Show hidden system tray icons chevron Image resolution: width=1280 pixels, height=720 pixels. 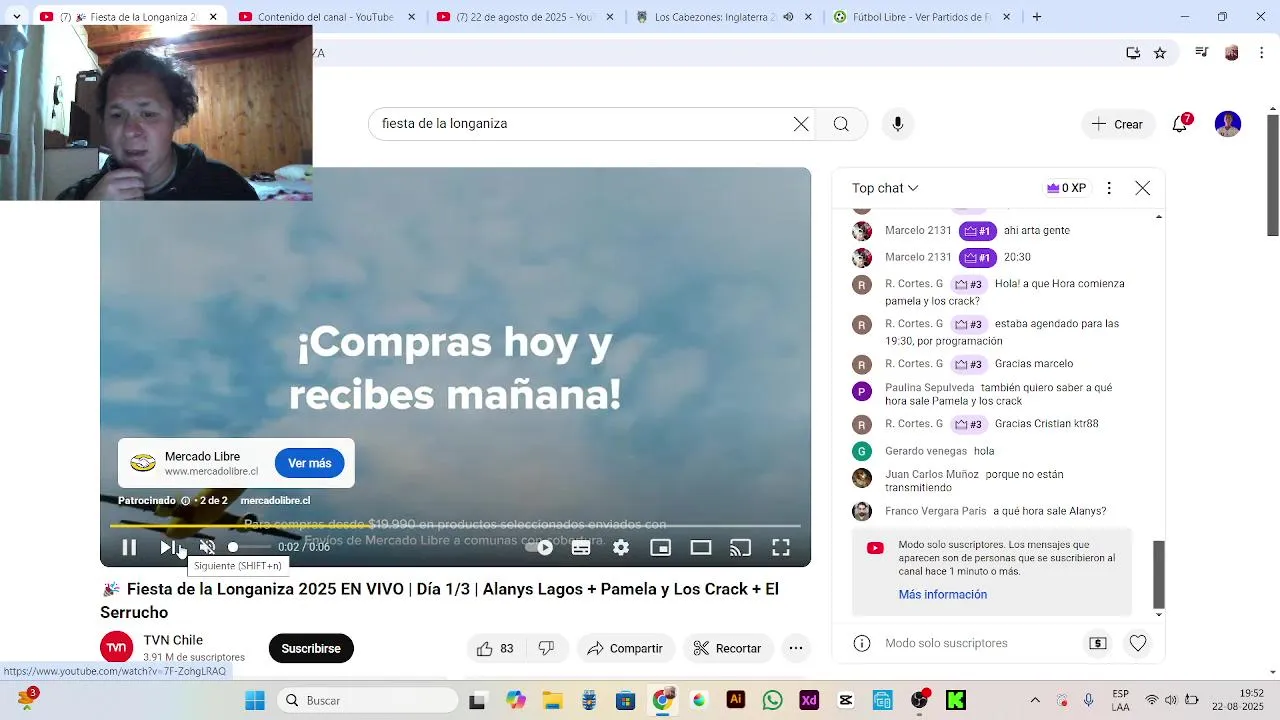point(1035,700)
